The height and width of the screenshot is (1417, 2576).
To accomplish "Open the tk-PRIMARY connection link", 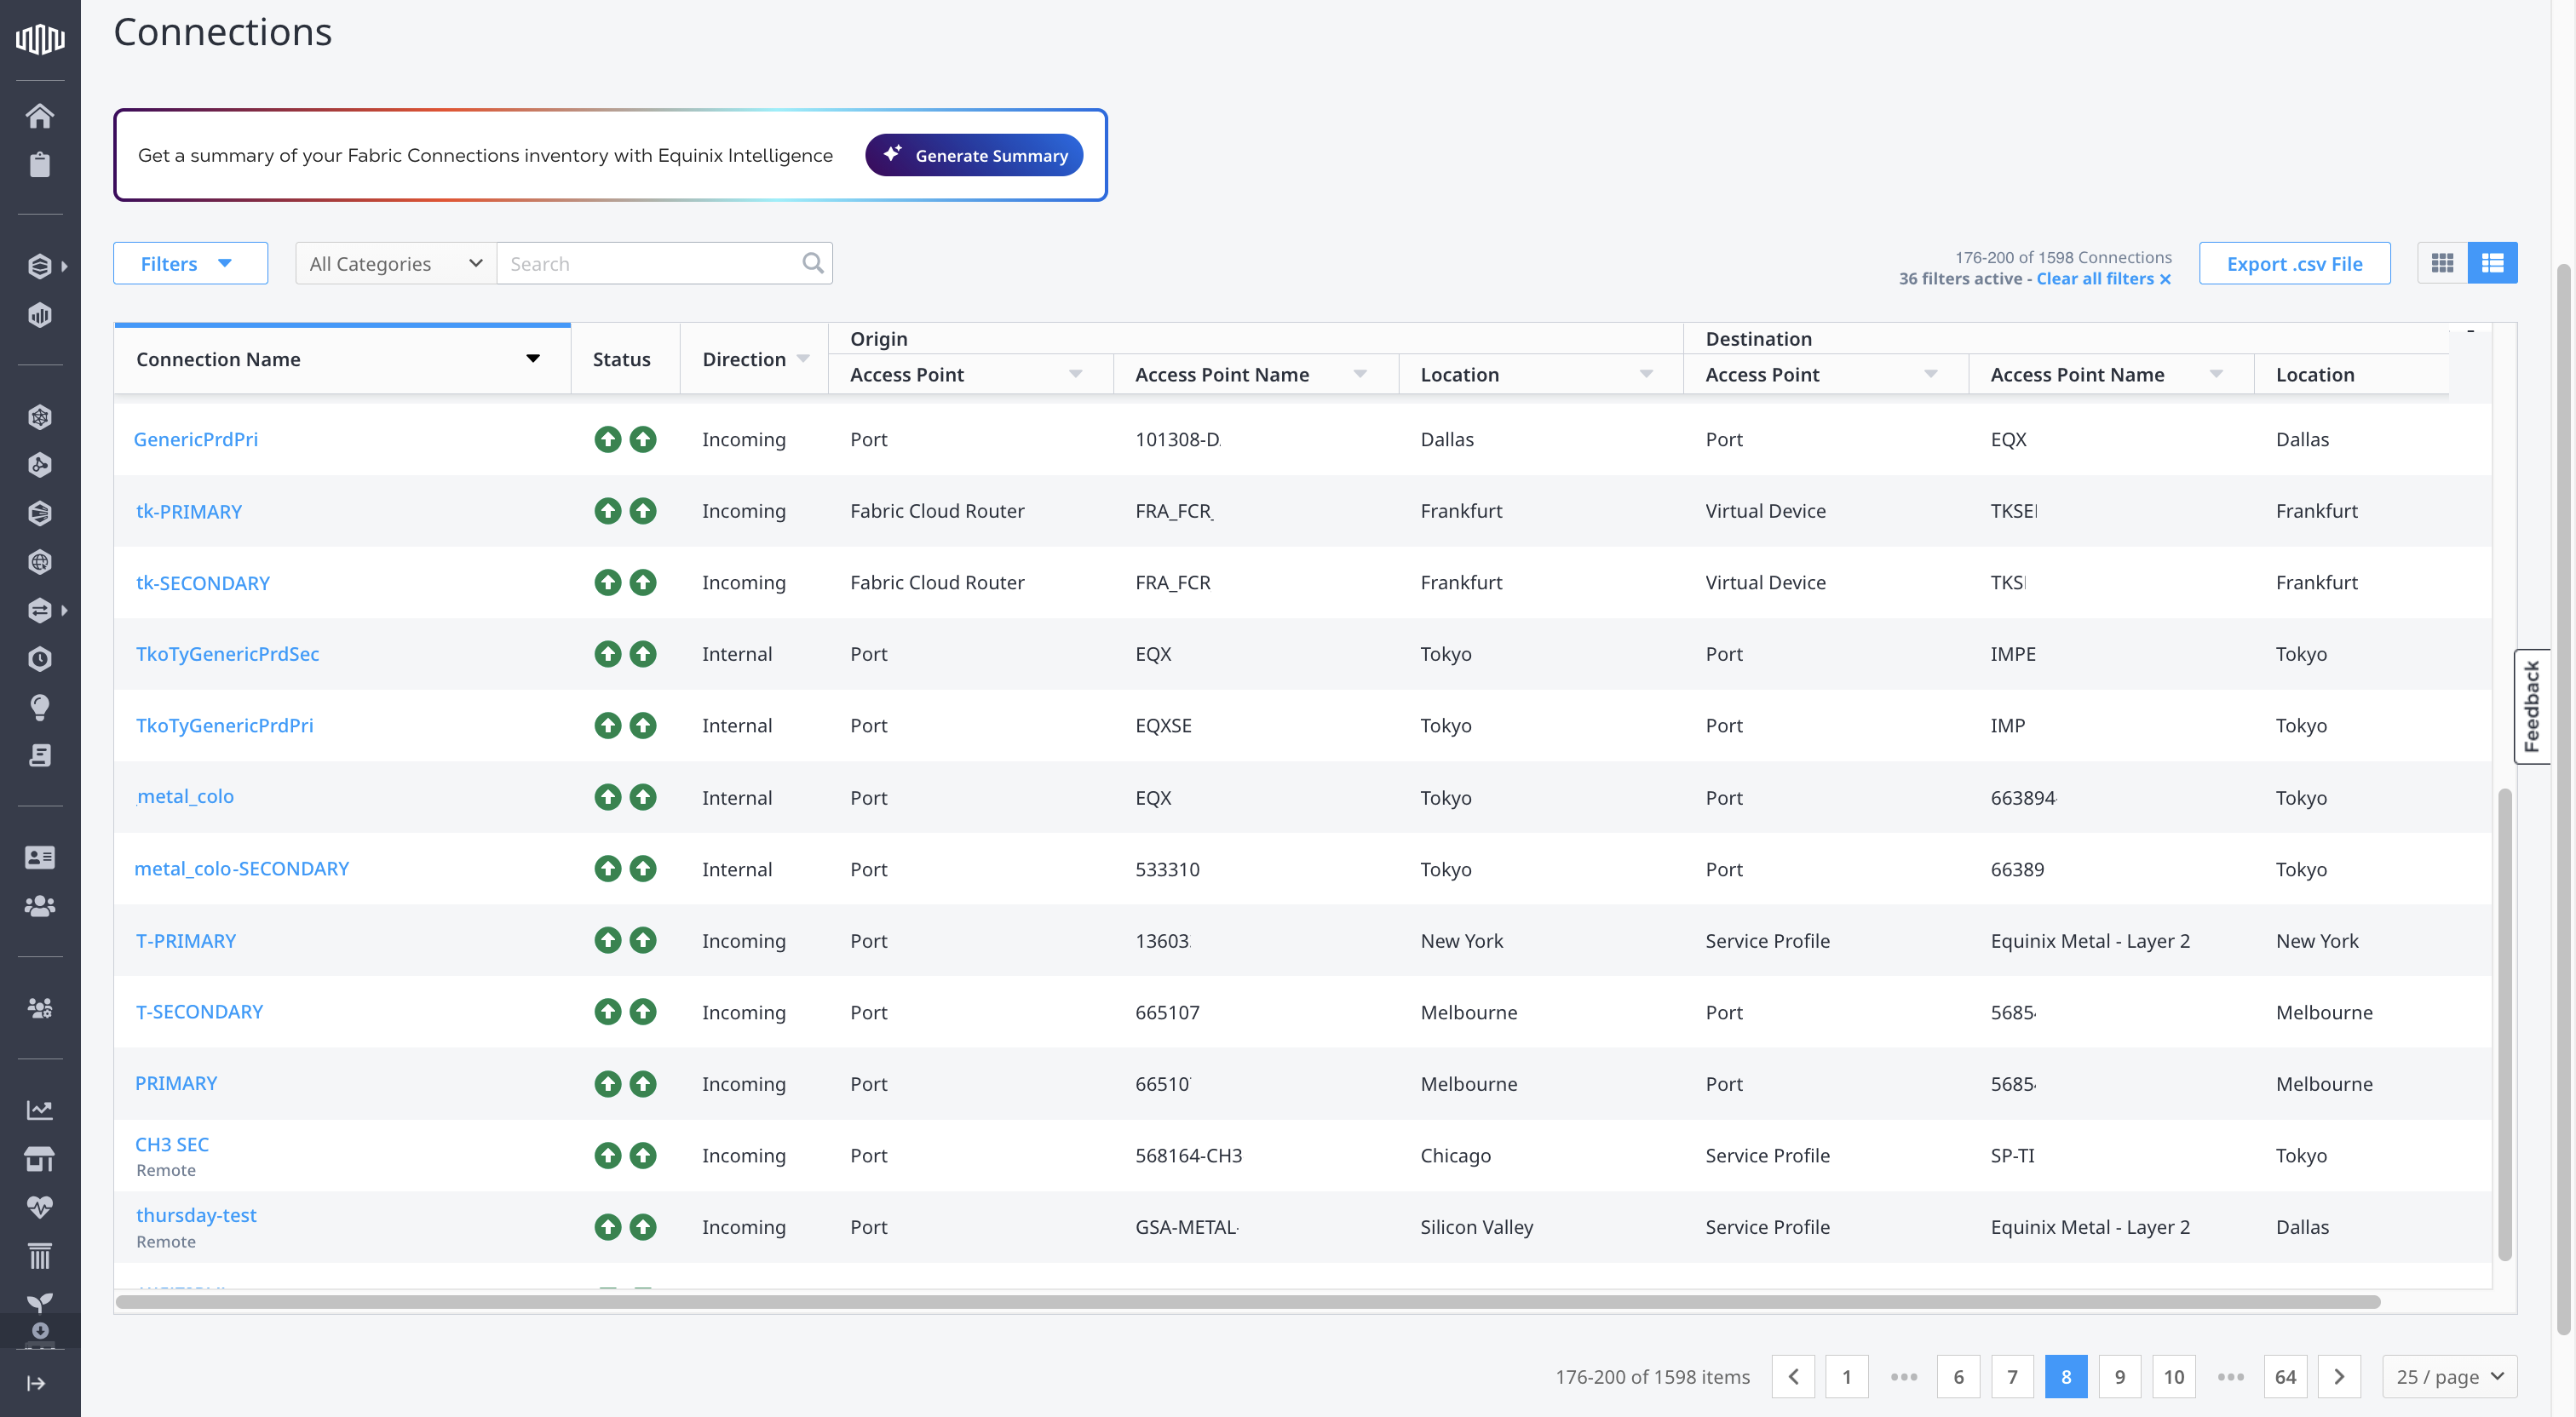I will click(x=189, y=511).
